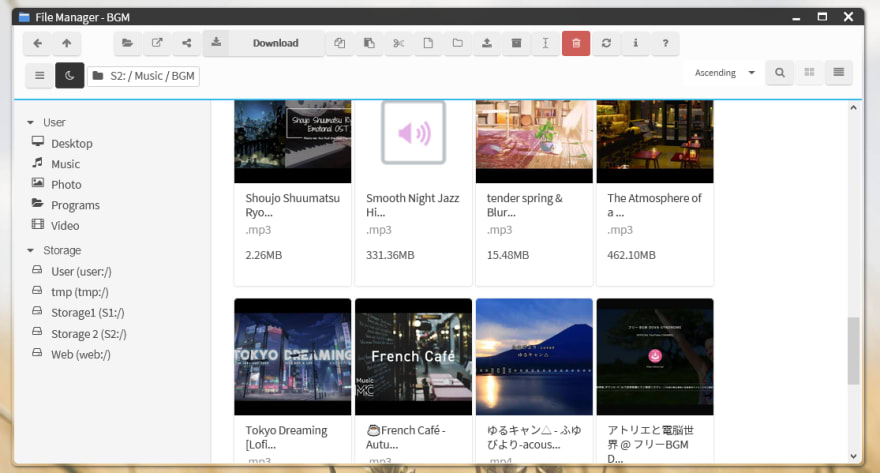Click the paste clipboard icon

coord(369,43)
